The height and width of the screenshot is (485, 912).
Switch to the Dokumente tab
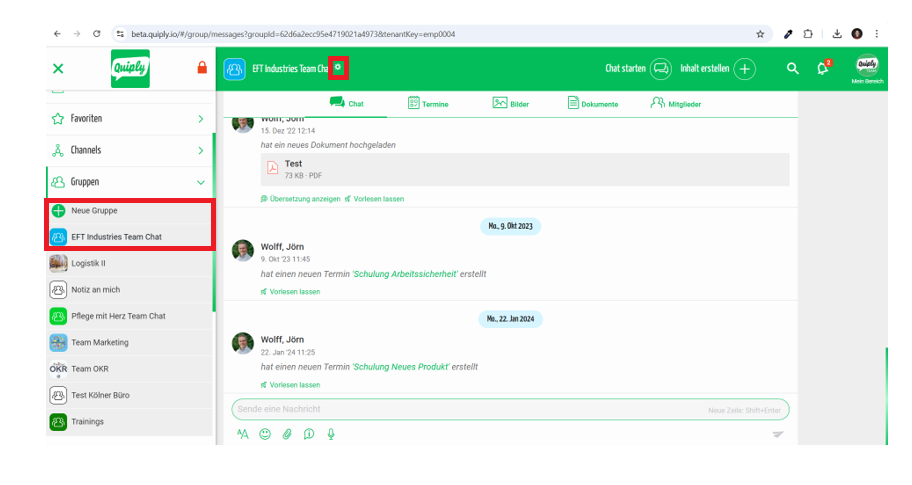point(593,104)
